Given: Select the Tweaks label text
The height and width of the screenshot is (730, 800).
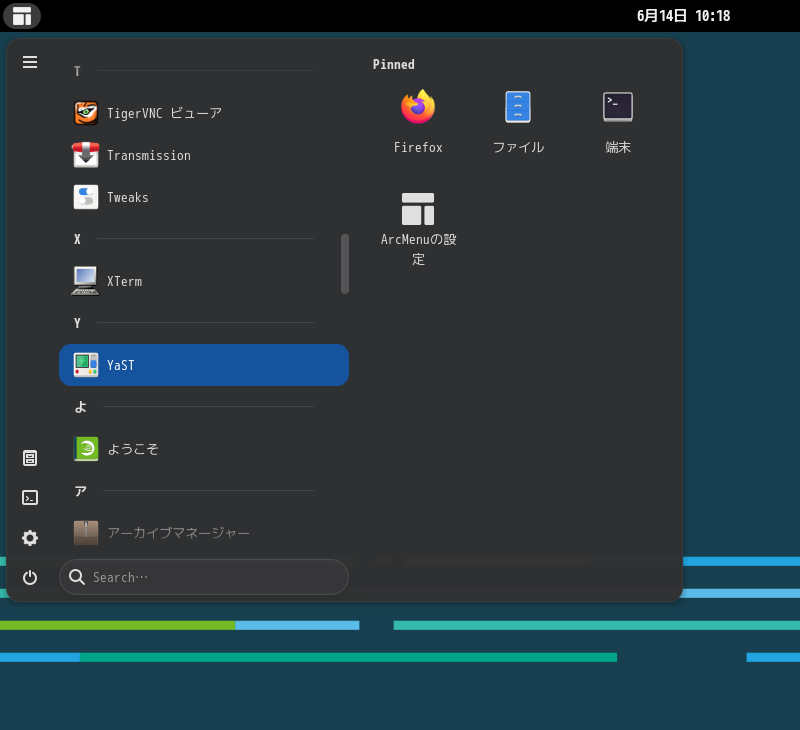Looking at the screenshot, I should coord(128,197).
